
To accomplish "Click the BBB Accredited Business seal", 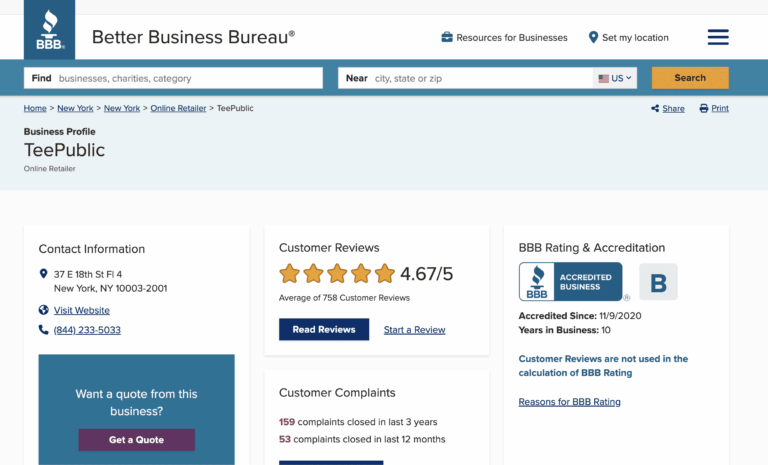I will point(571,282).
